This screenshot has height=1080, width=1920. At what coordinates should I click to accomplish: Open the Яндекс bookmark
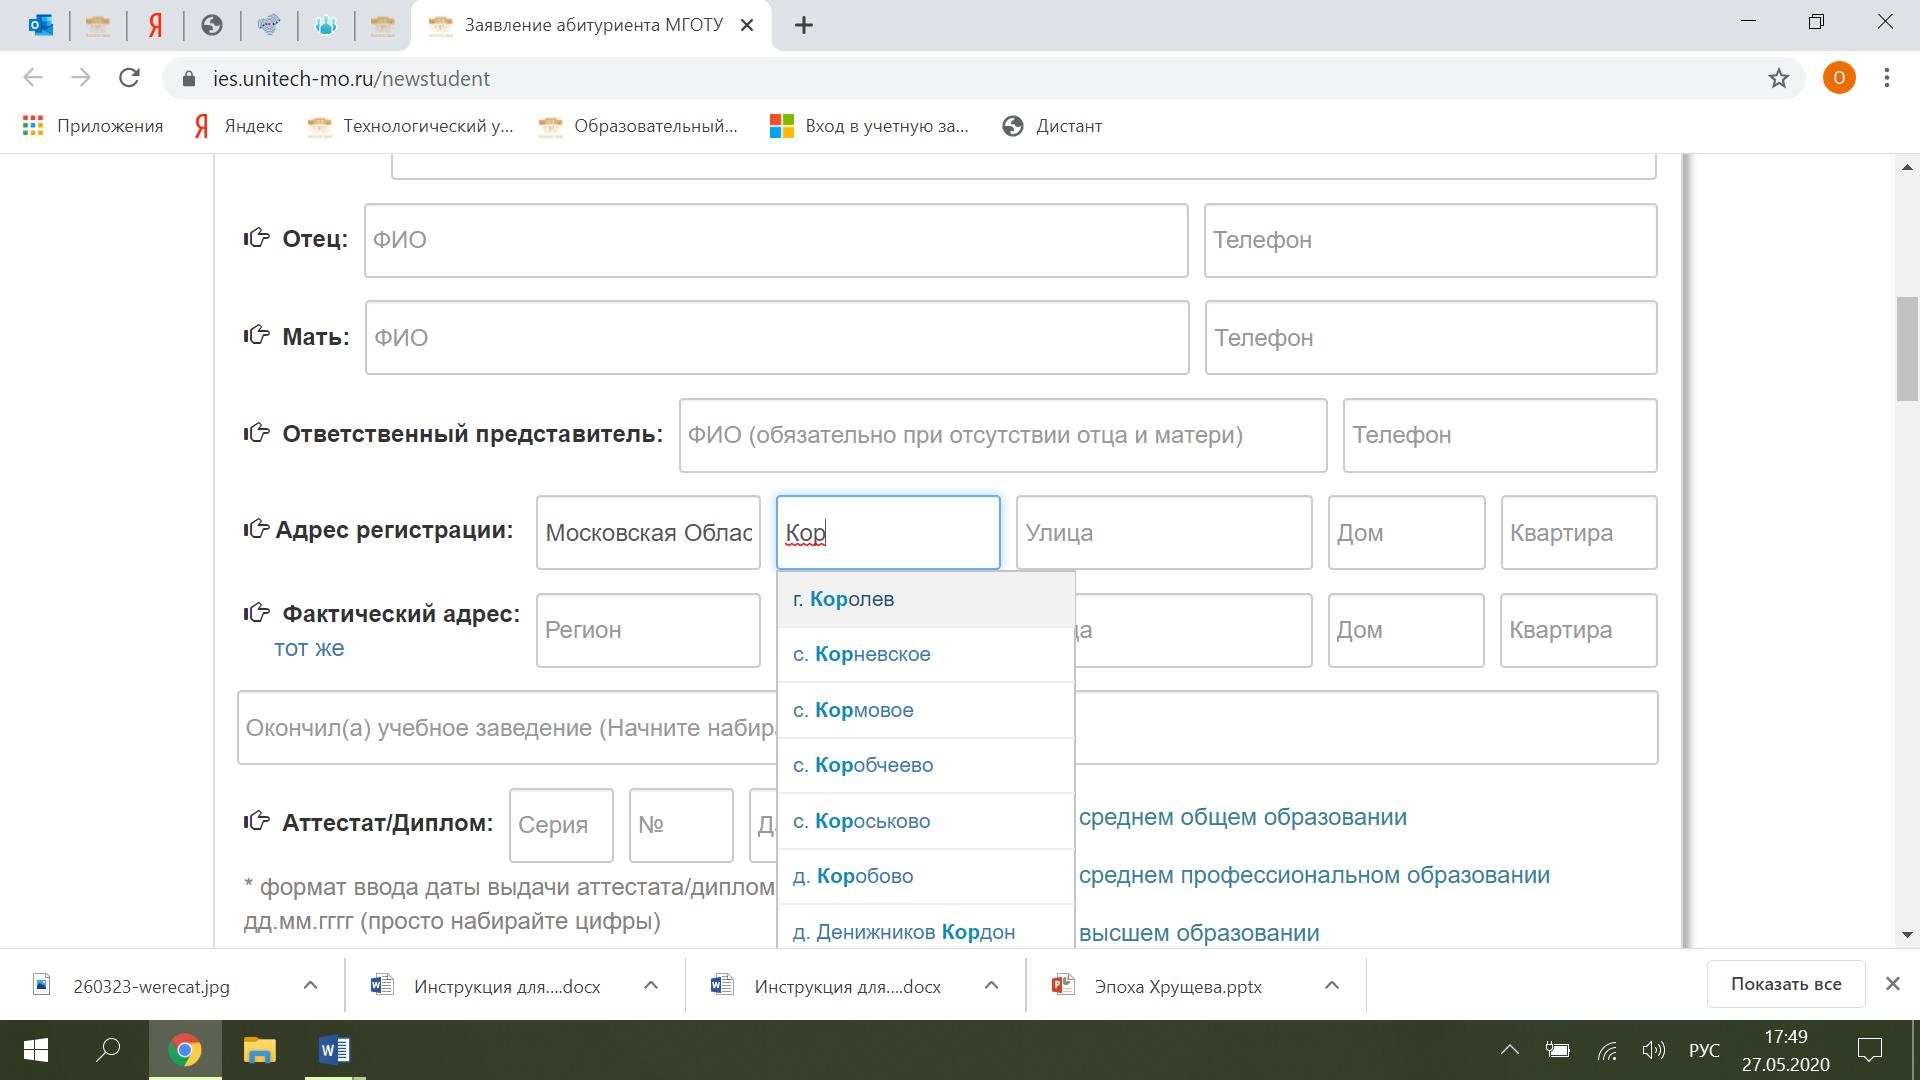tap(238, 126)
